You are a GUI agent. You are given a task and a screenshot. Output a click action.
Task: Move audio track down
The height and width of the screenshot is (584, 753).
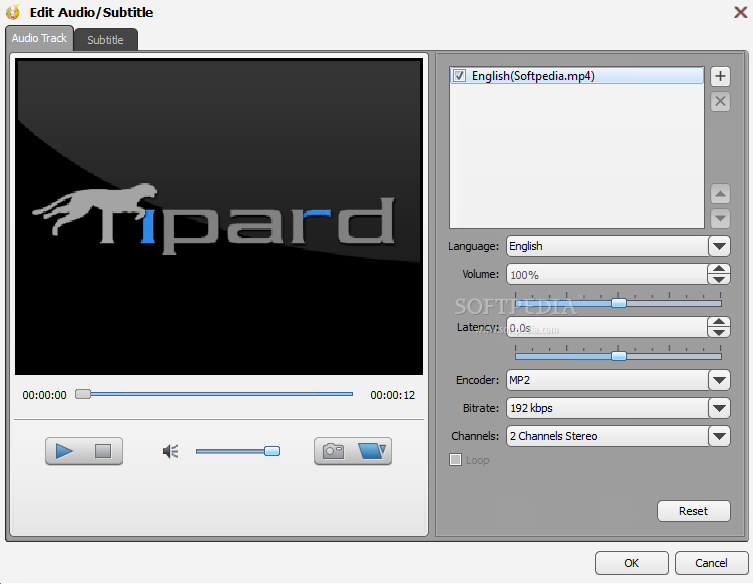click(720, 219)
